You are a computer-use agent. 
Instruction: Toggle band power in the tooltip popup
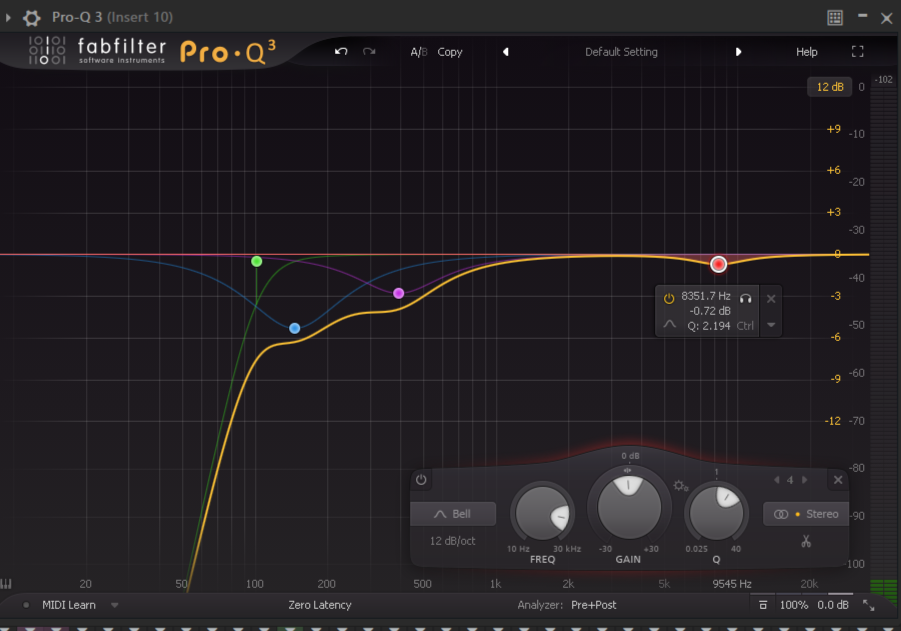tap(669, 298)
